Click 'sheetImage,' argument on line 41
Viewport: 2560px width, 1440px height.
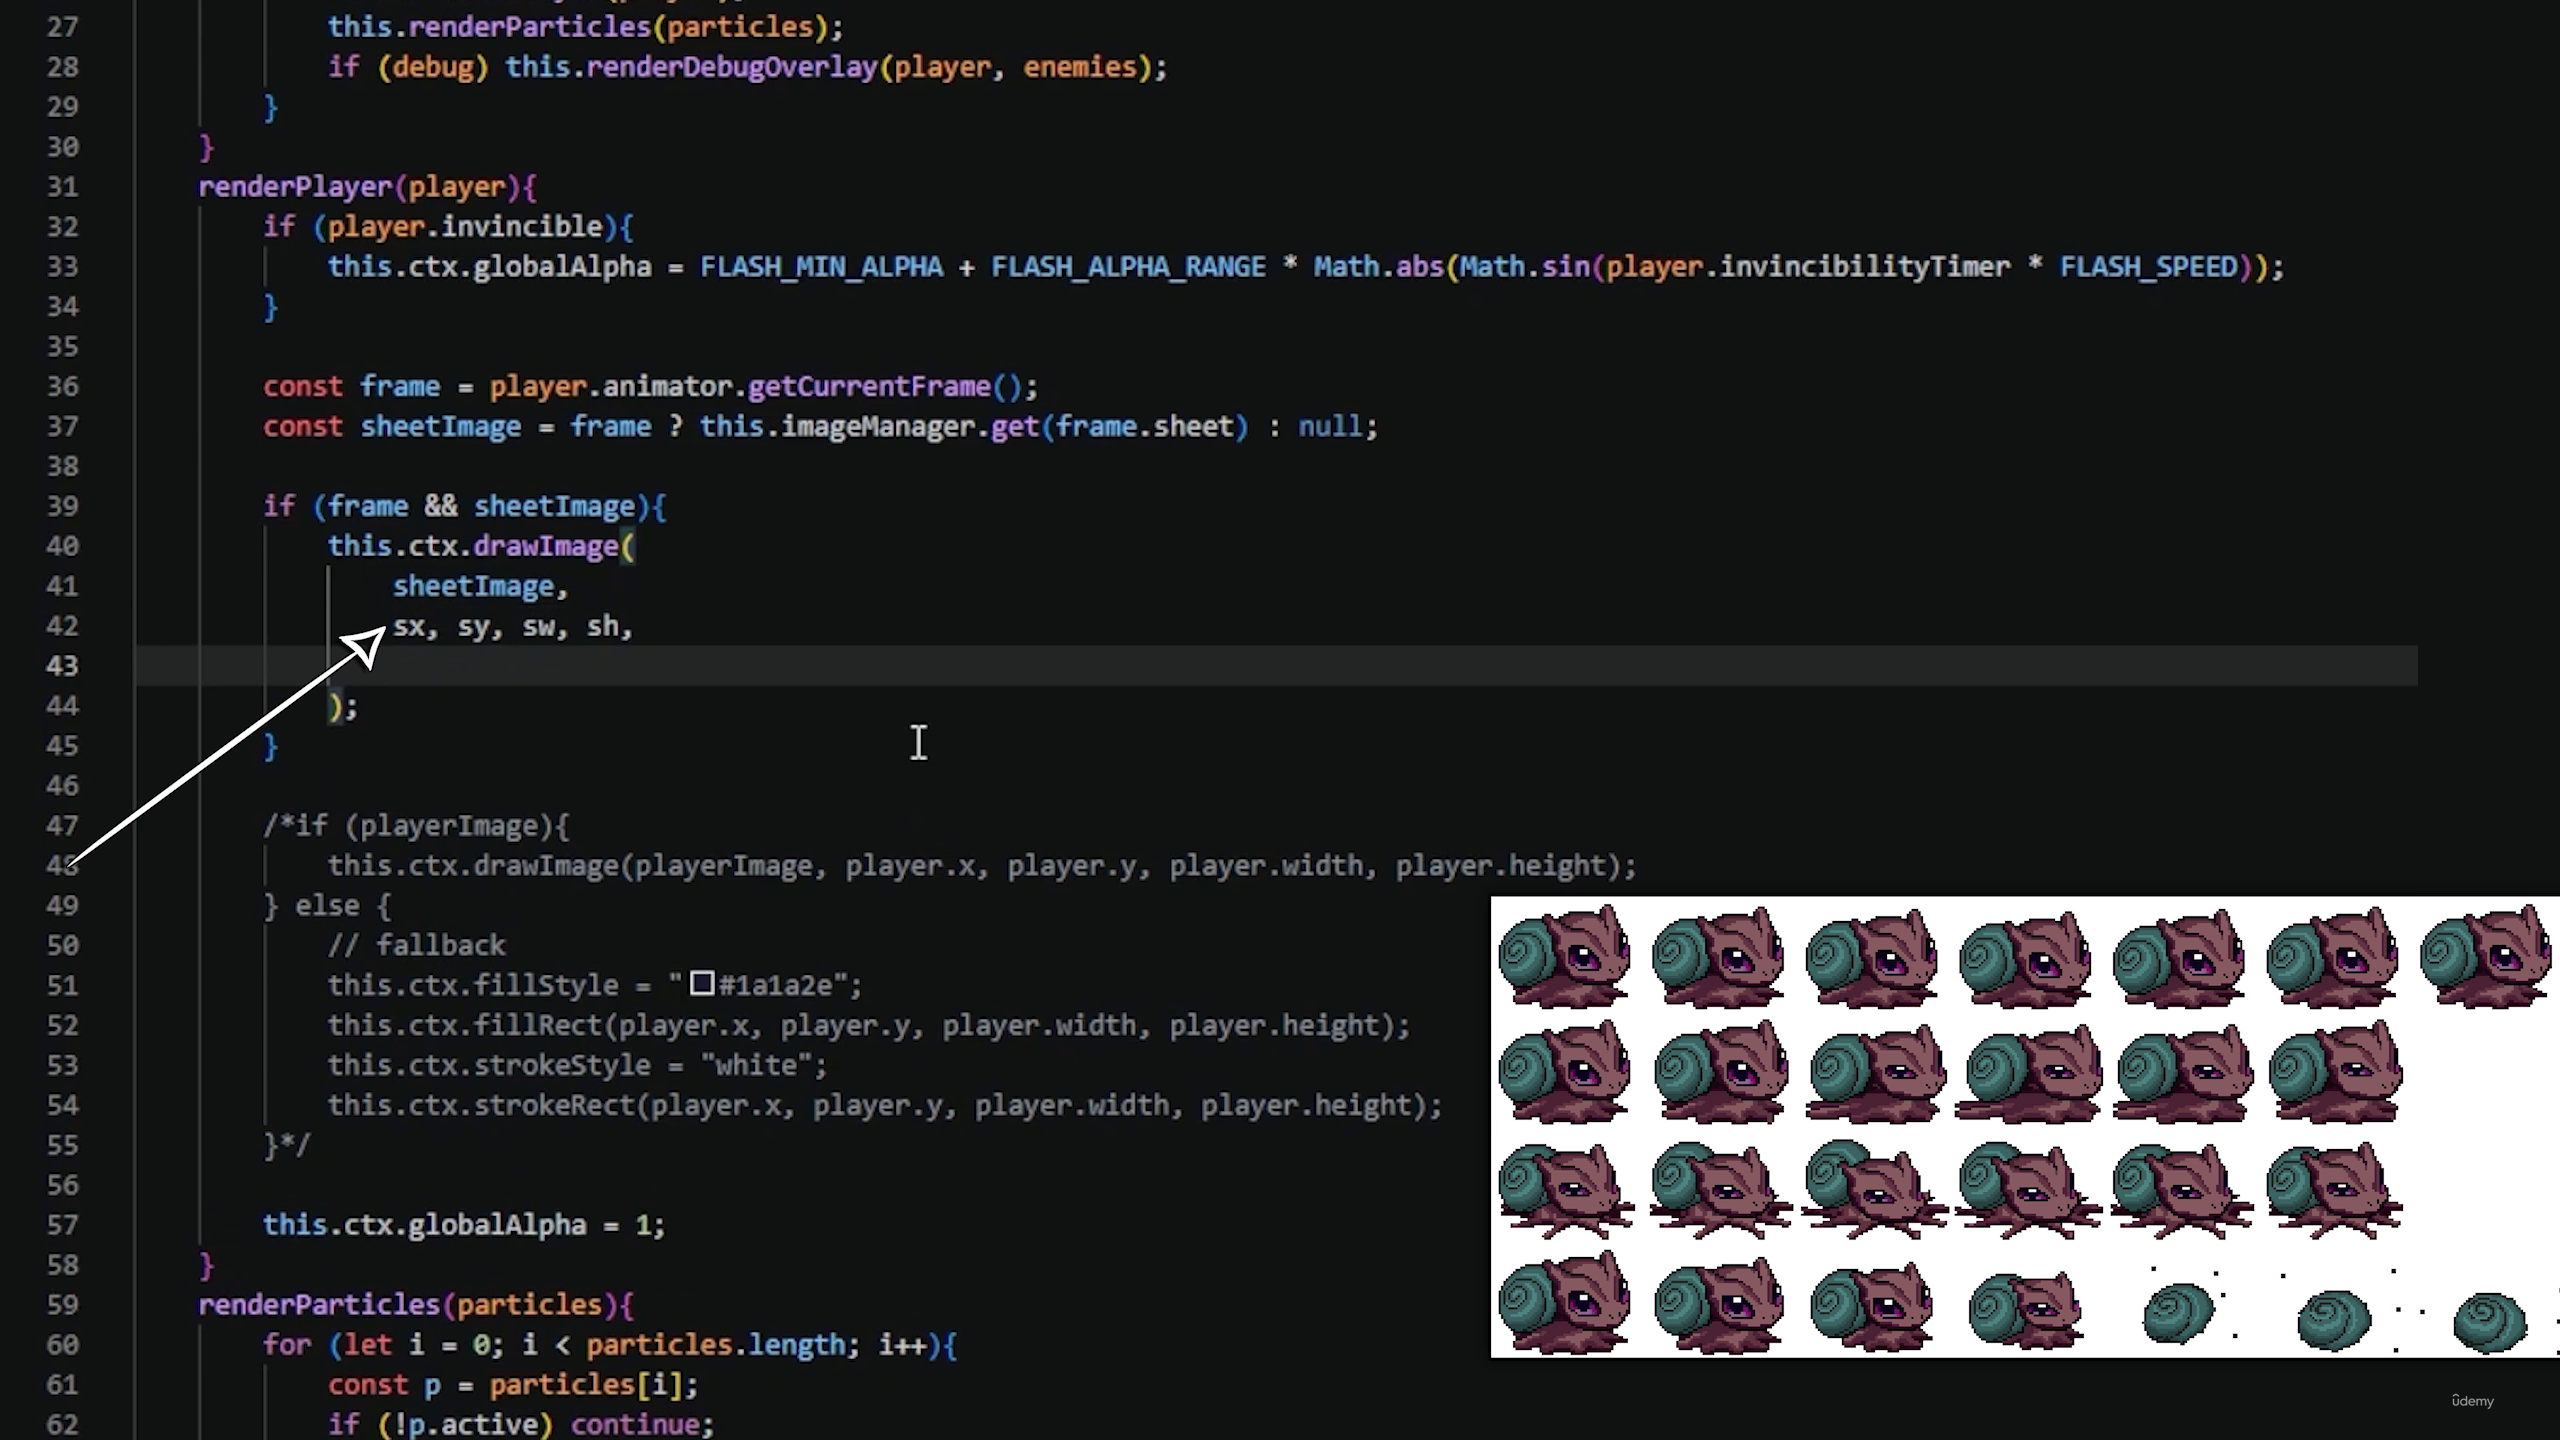480,587
